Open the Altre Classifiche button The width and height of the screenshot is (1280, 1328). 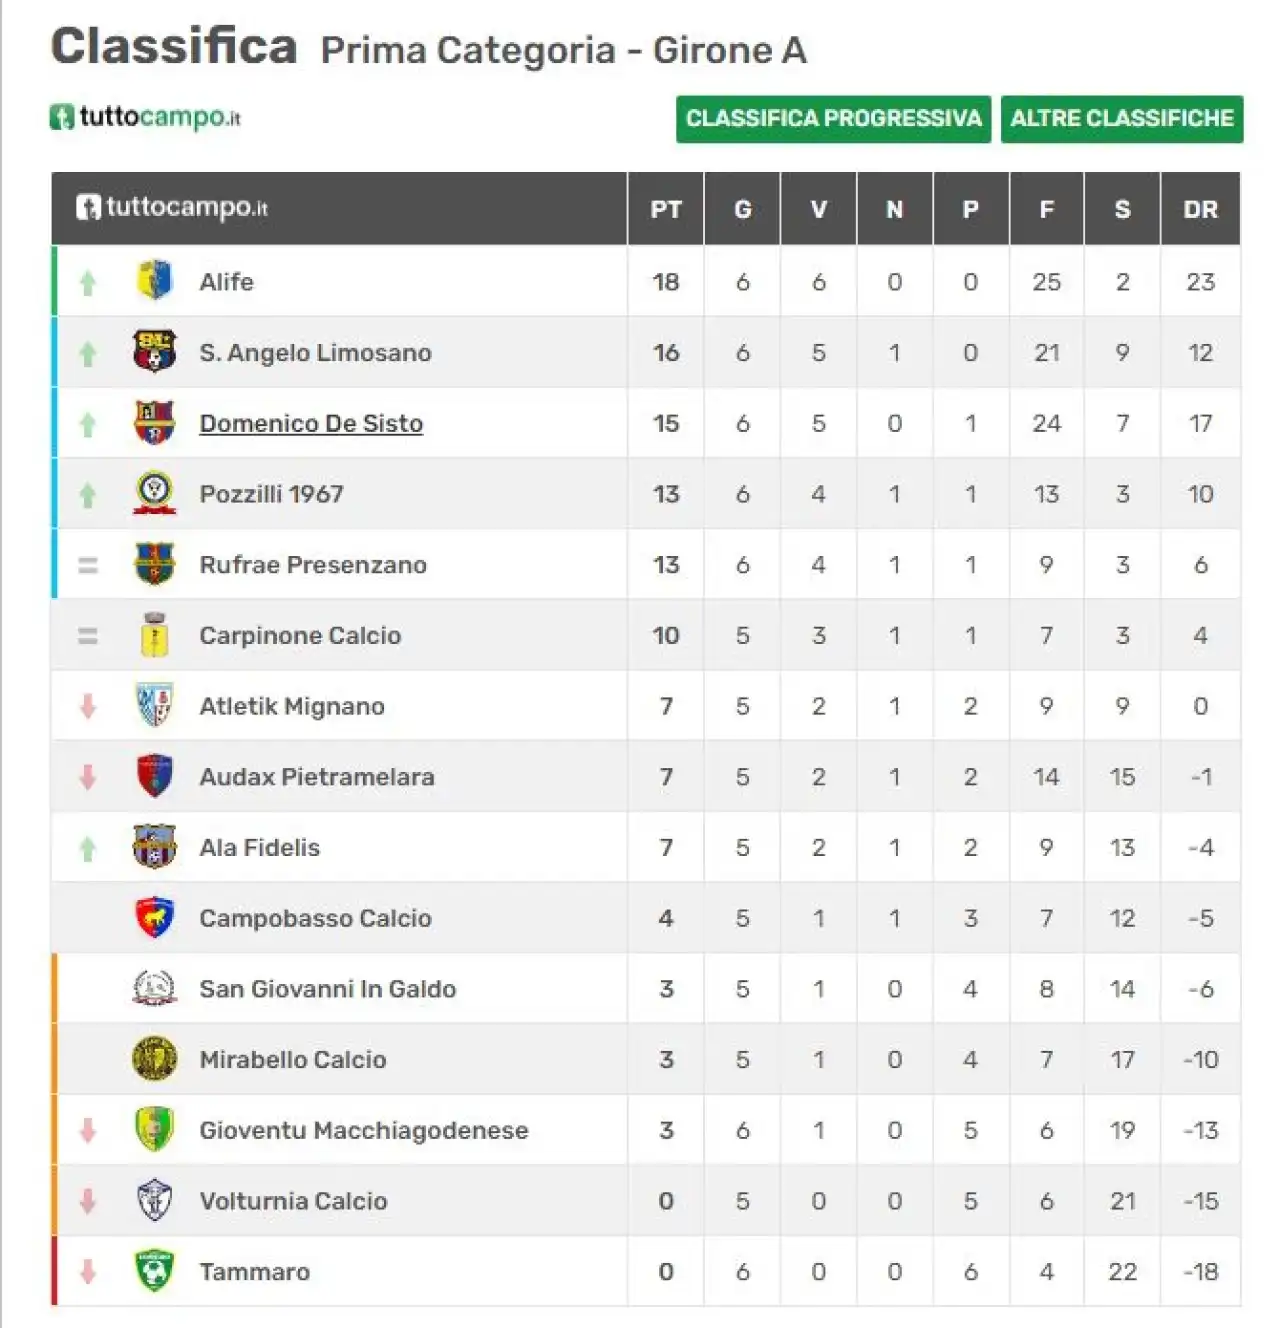(x=1122, y=119)
